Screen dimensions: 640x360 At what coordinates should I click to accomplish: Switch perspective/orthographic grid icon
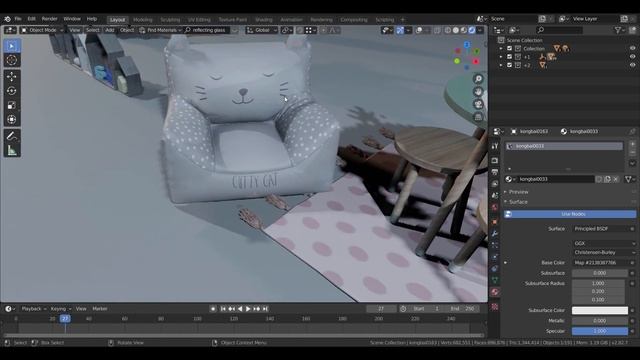[478, 118]
